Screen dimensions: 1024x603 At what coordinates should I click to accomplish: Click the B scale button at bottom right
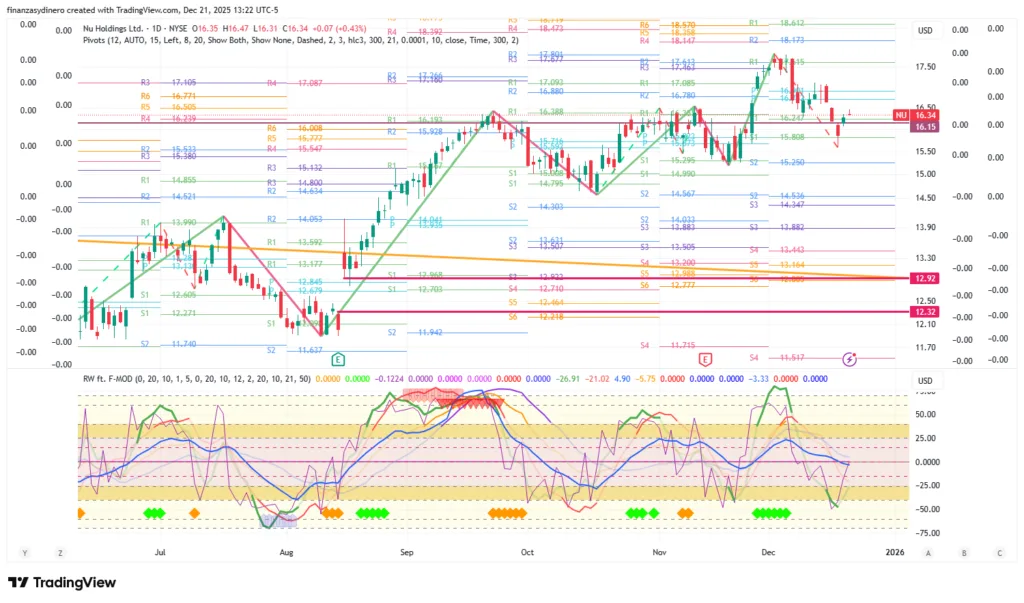[x=964, y=552]
